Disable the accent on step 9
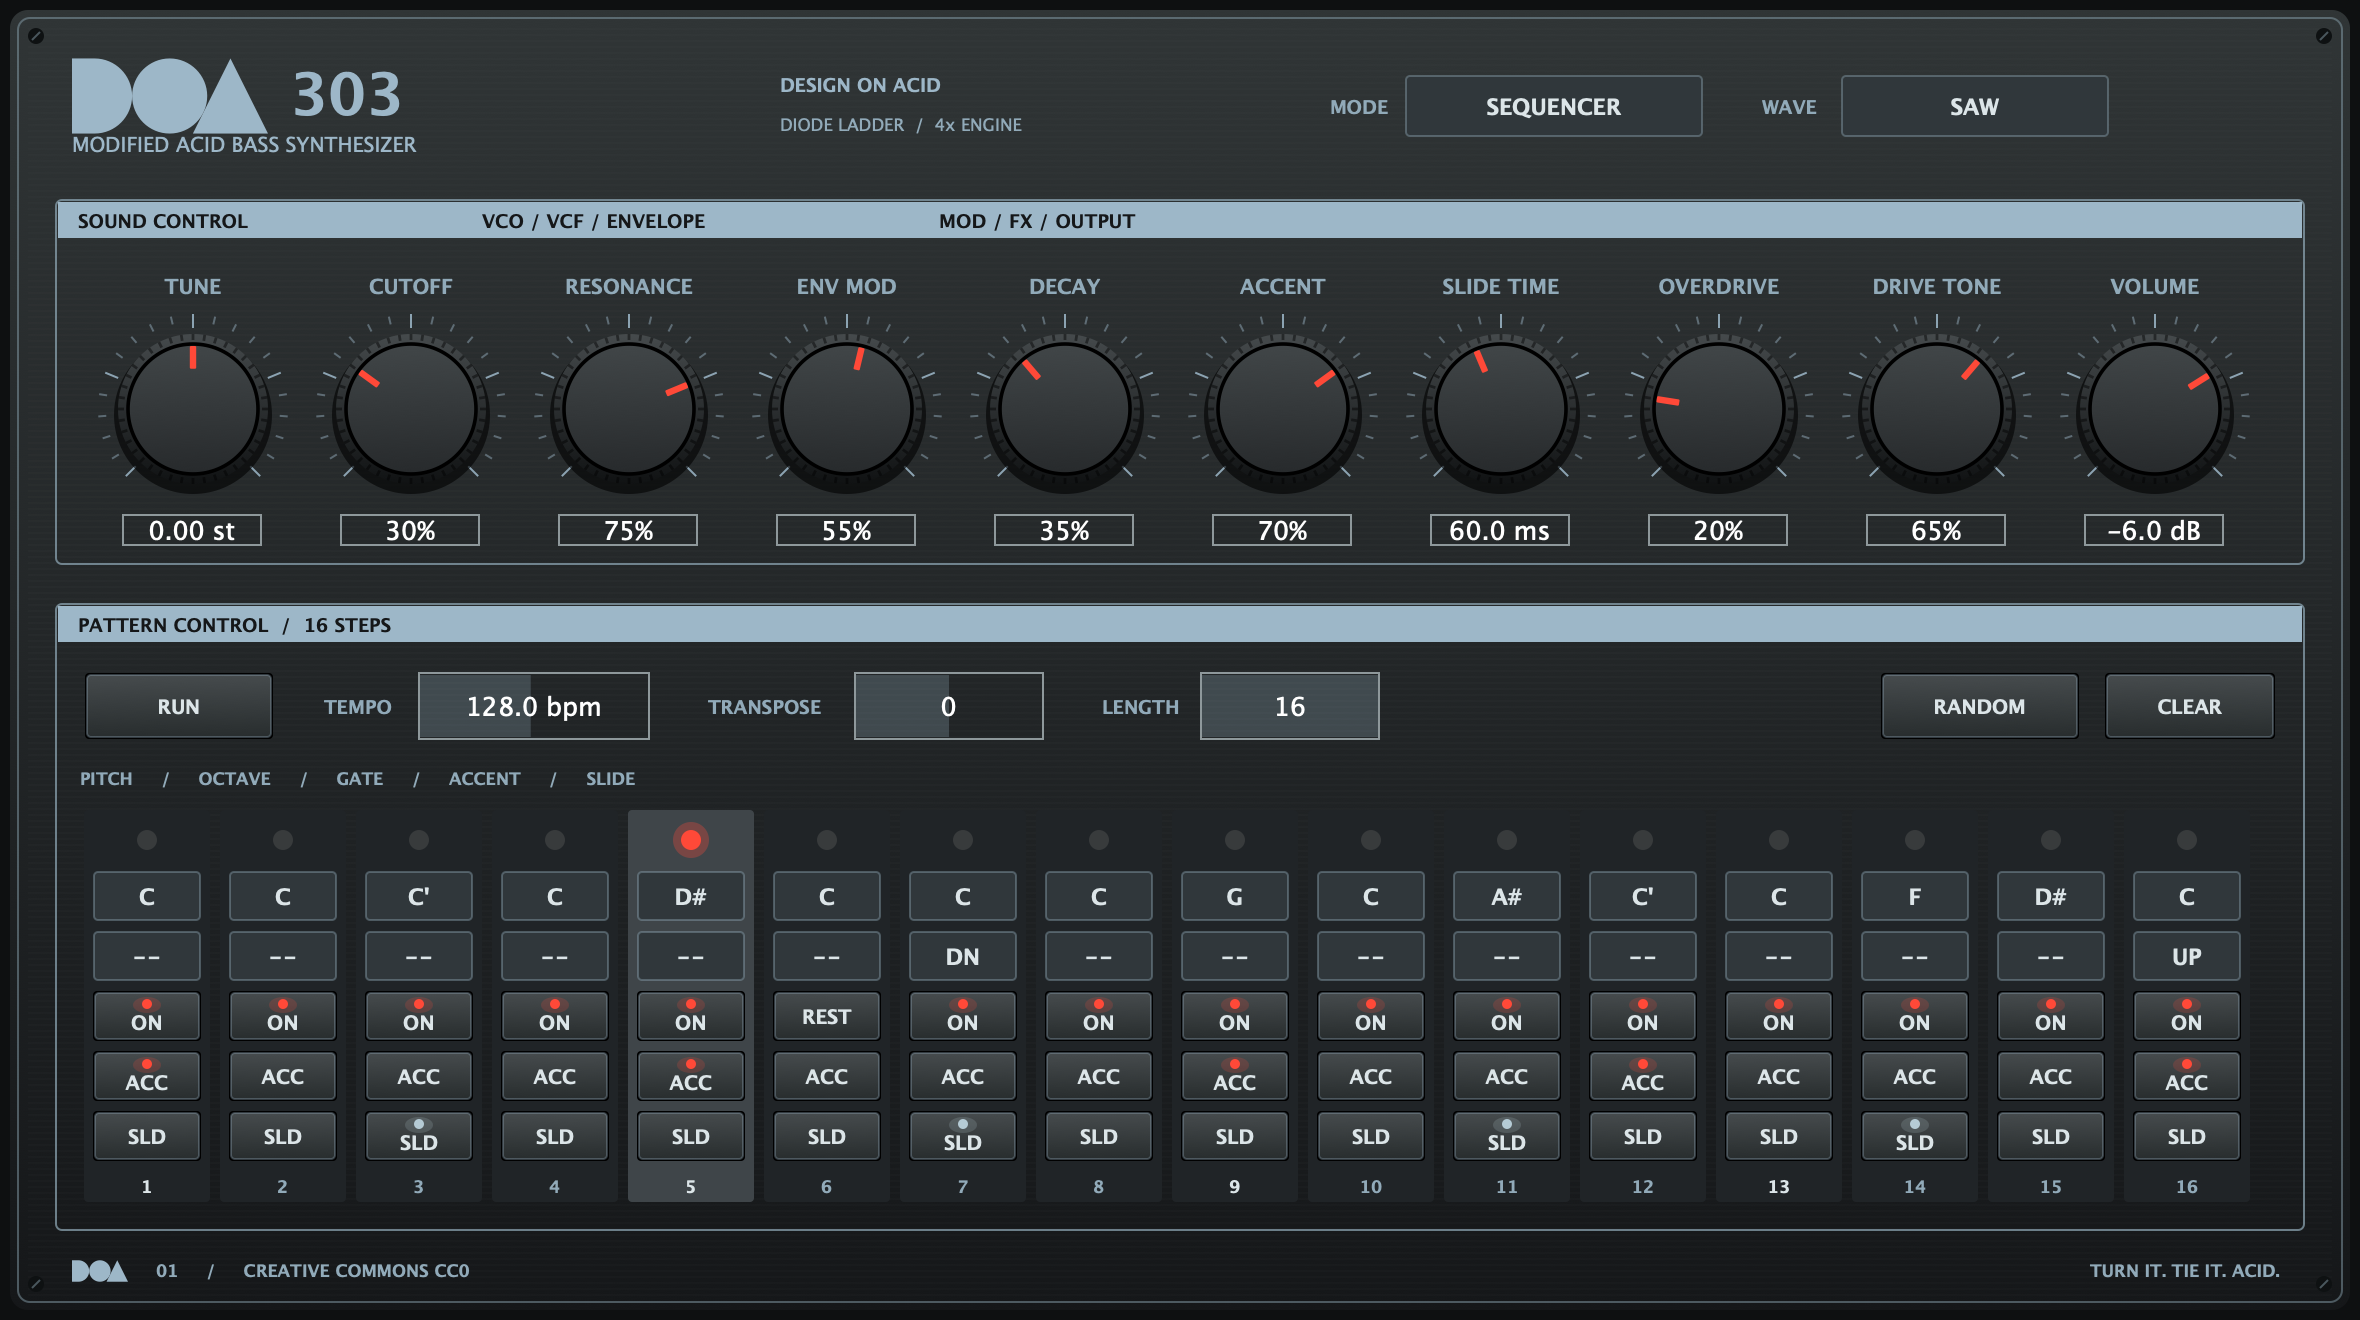 (1235, 1076)
